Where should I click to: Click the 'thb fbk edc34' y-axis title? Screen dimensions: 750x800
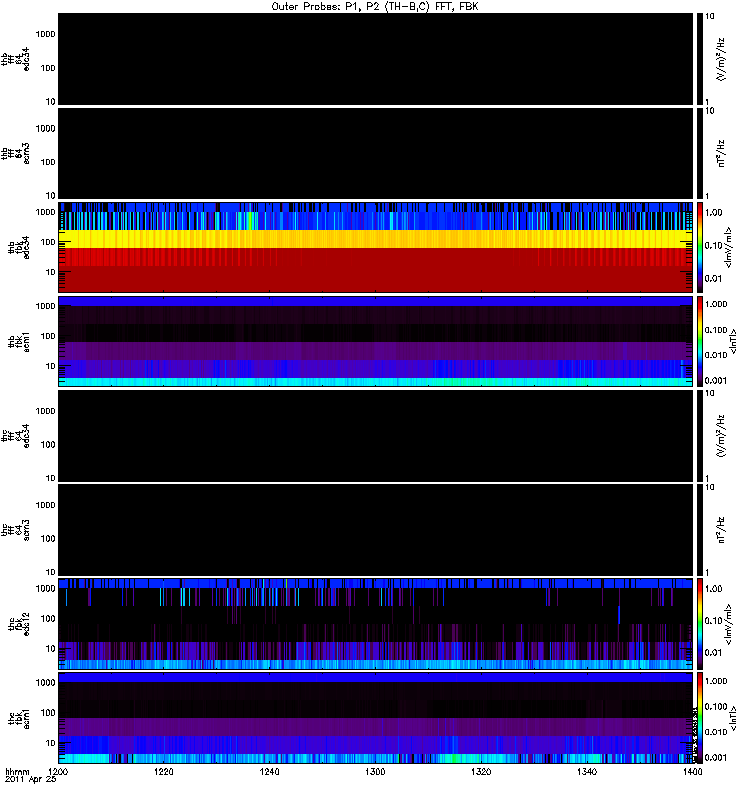click(x=19, y=247)
